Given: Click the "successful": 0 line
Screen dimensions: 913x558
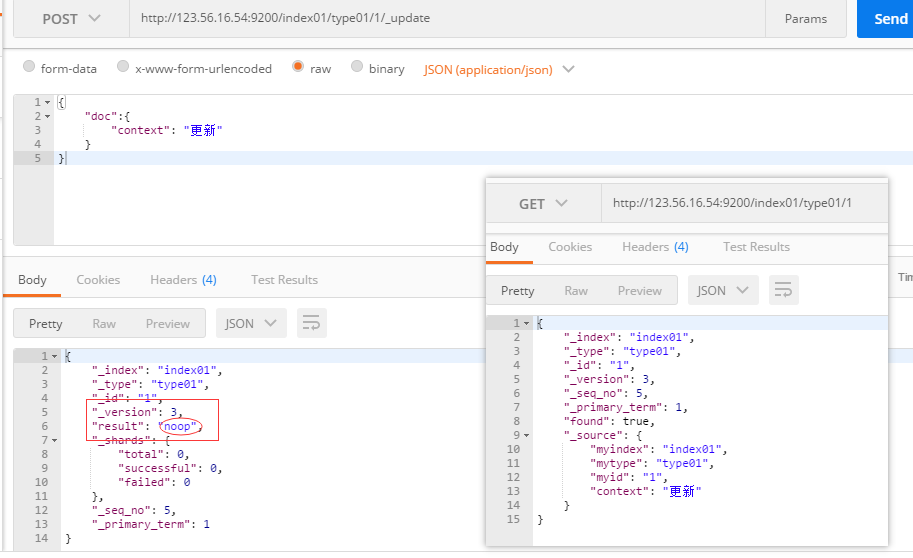Looking at the screenshot, I should coord(170,468).
